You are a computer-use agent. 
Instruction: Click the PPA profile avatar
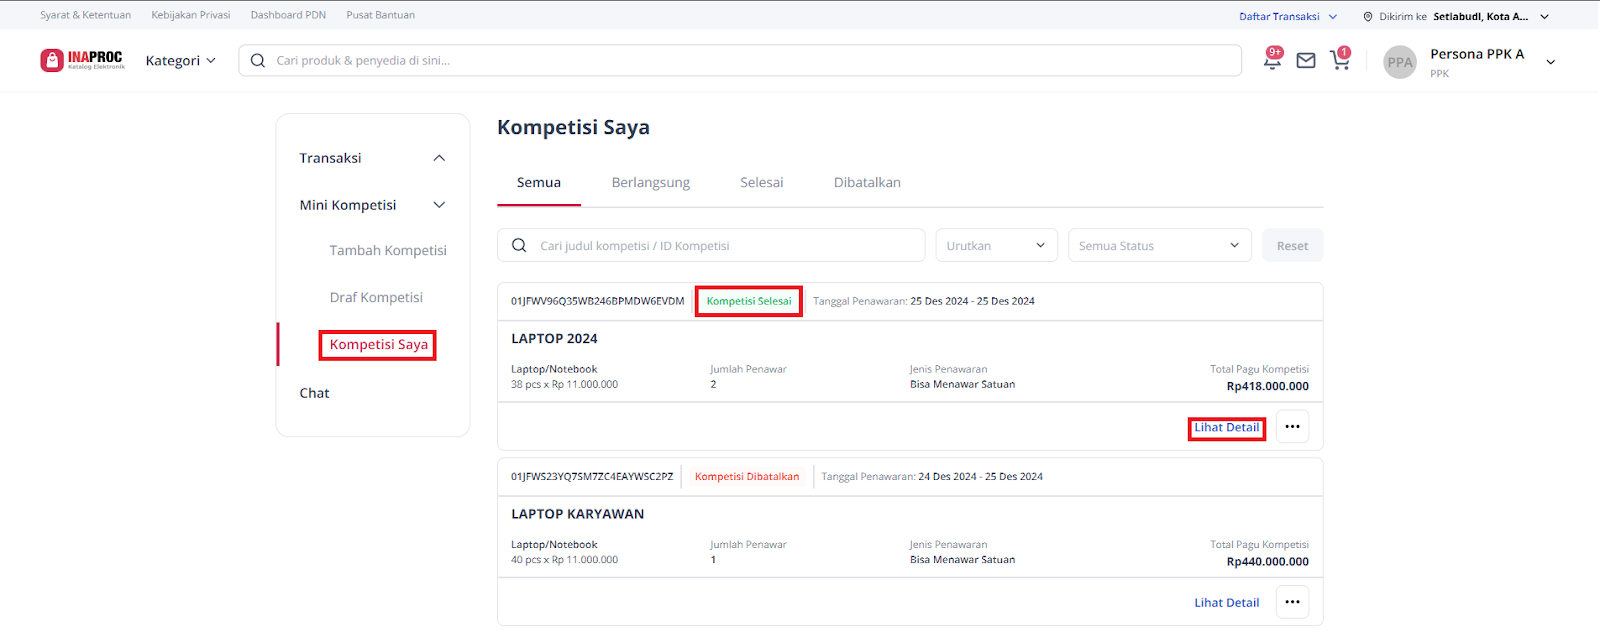click(1400, 62)
